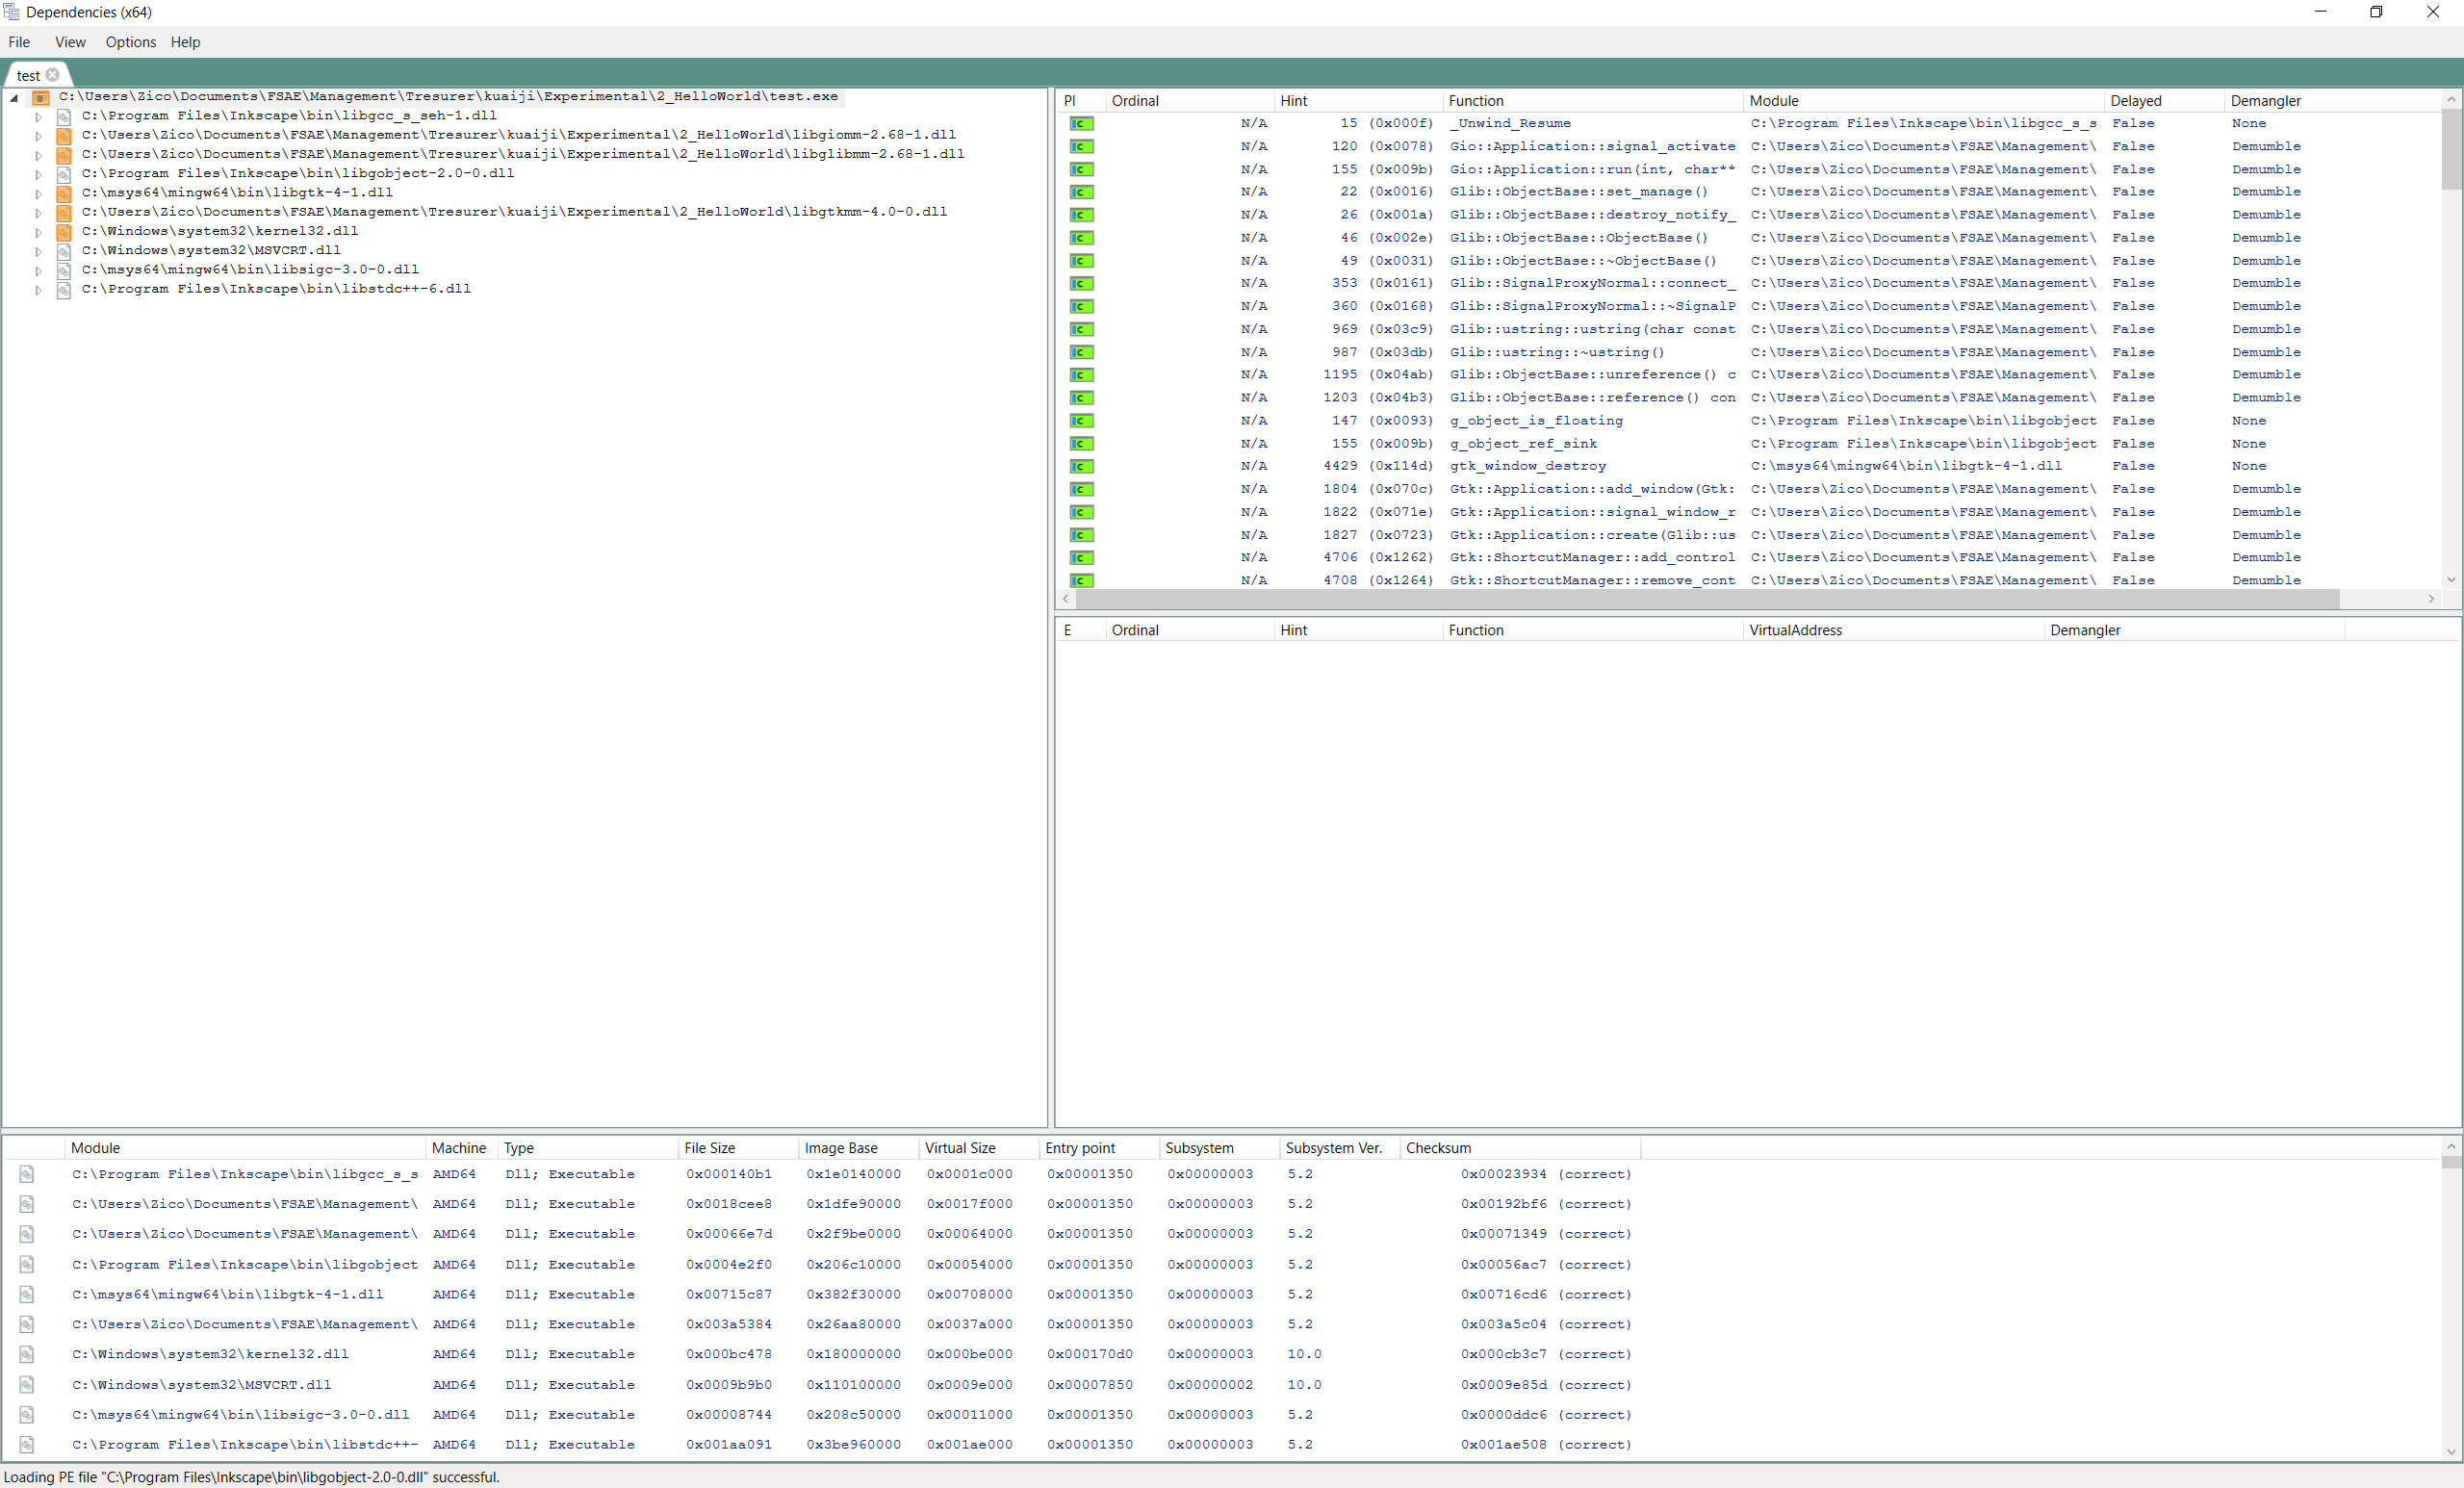Click file icon of MSVCRT.dll in module list
2464x1488 pixels.
point(27,1385)
